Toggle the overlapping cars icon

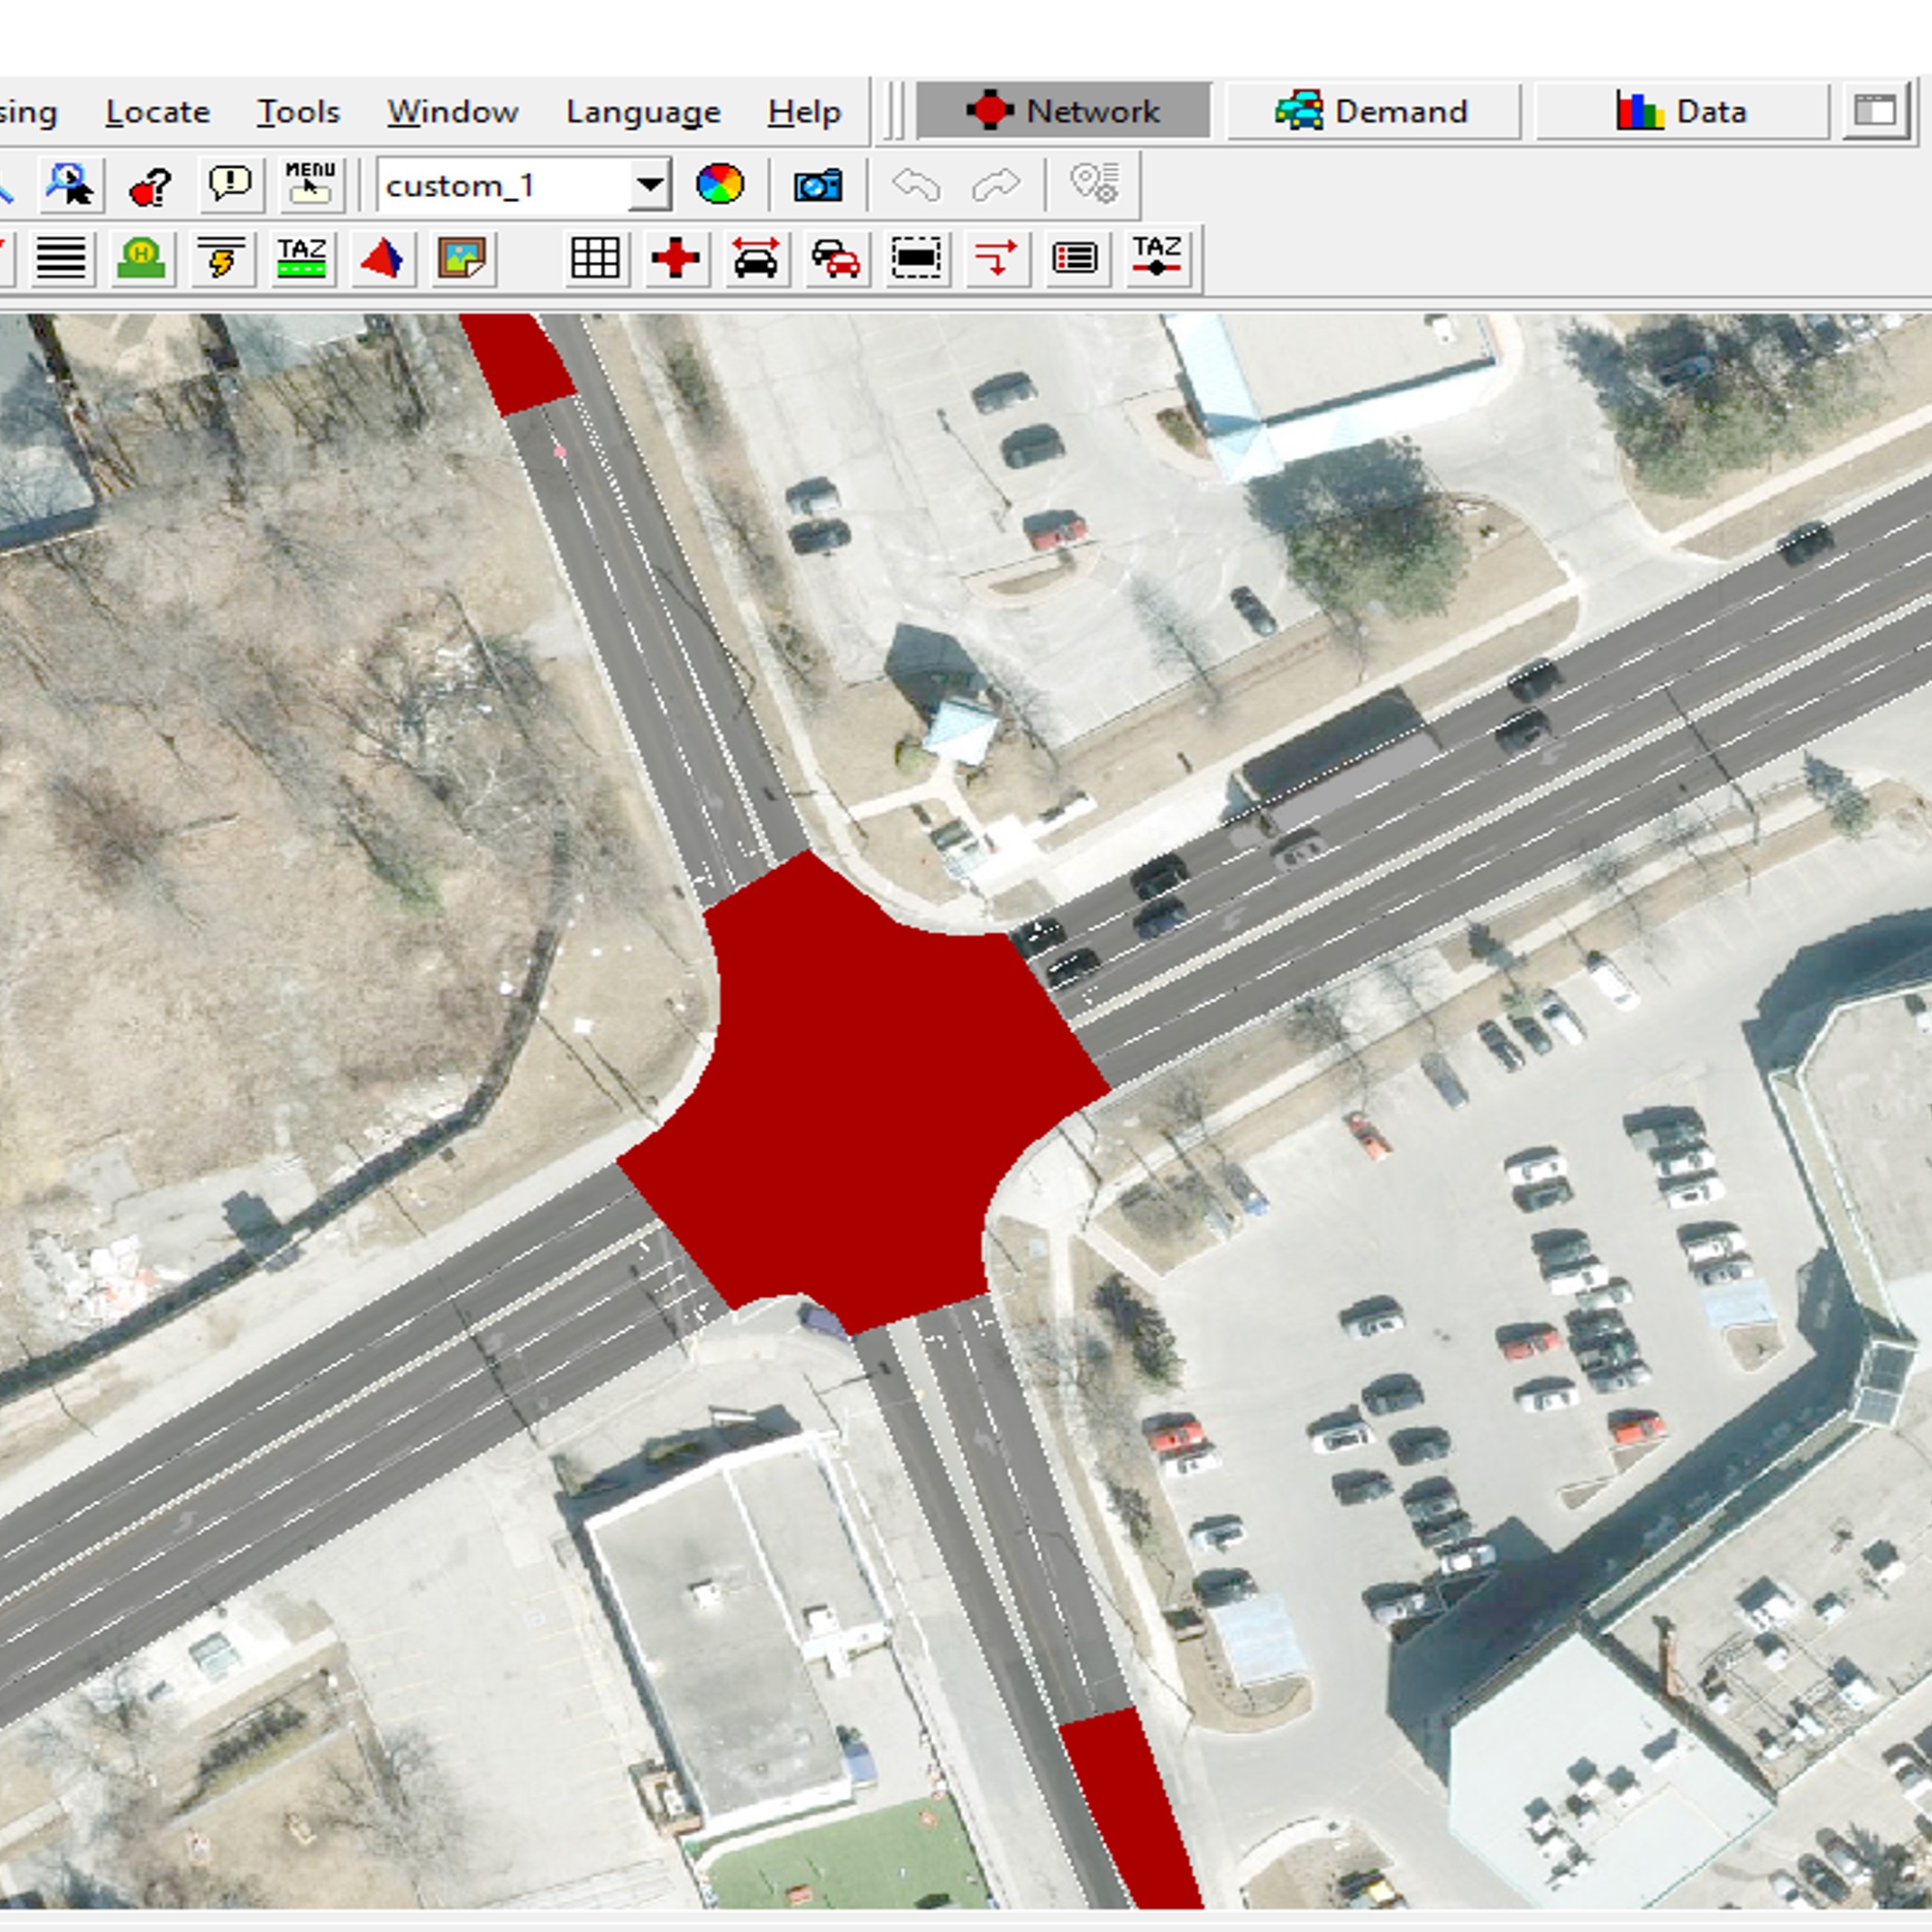(835, 259)
